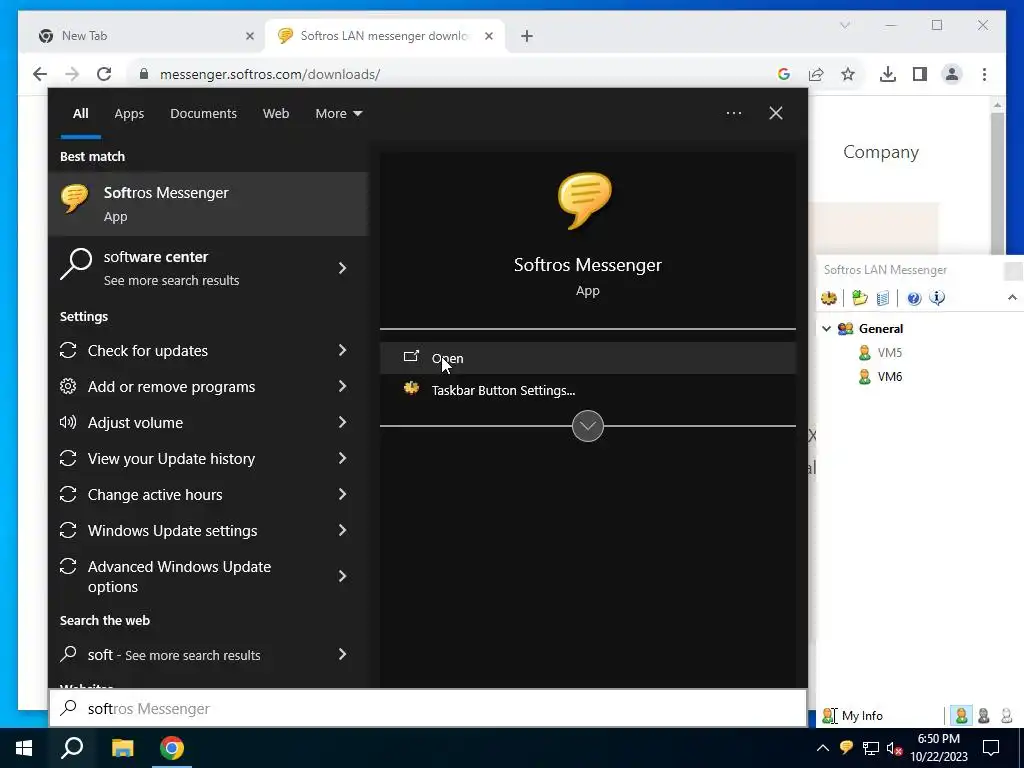Click Open action for Softros Messenger
Image resolution: width=1024 pixels, height=768 pixels.
[588, 358]
